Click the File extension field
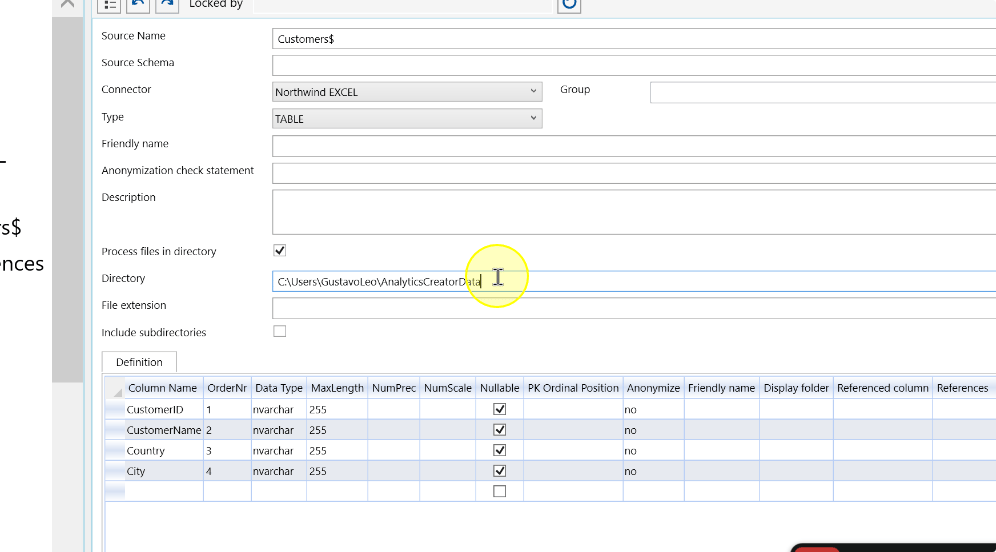The height and width of the screenshot is (552, 996). tap(634, 308)
